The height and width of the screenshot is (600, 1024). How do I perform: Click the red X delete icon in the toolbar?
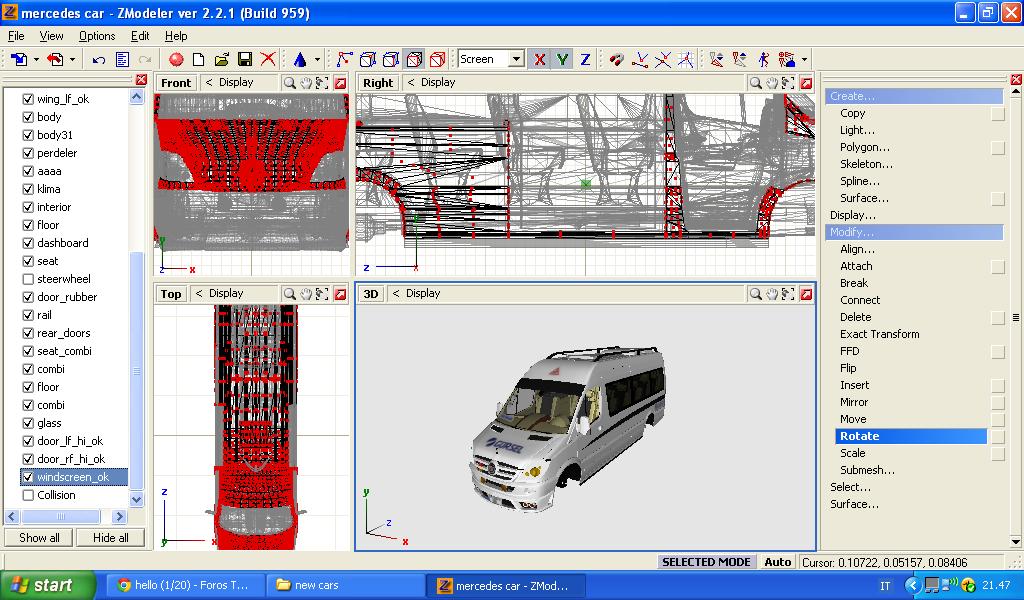(x=268, y=59)
